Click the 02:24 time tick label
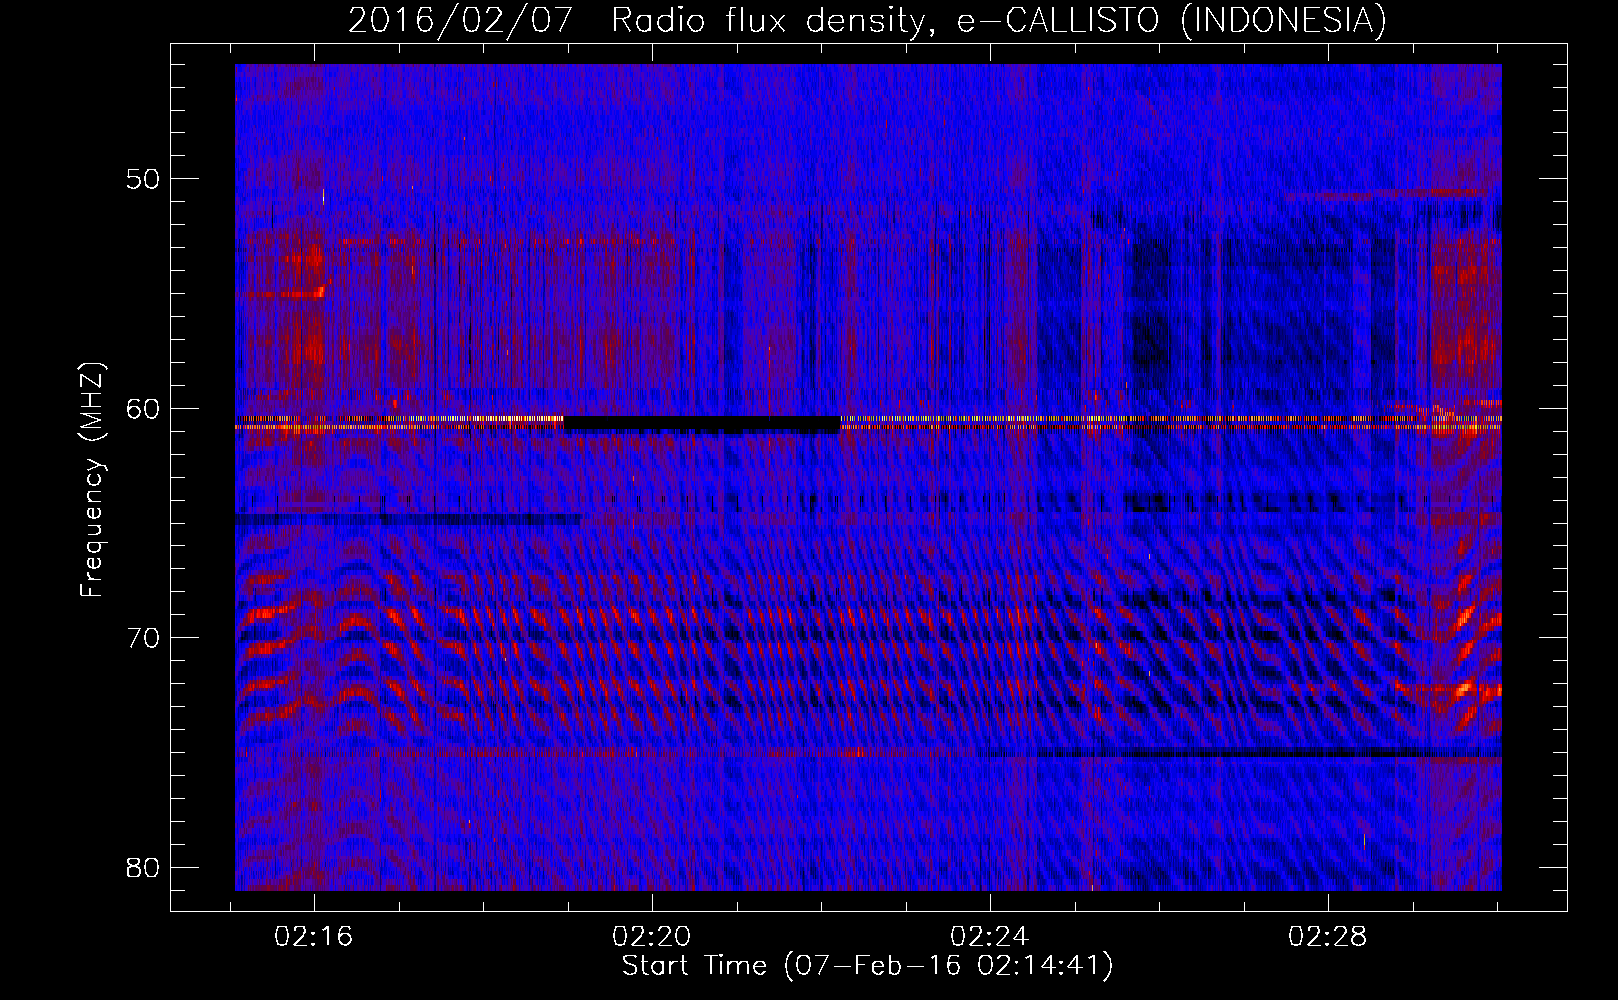 (x=989, y=937)
